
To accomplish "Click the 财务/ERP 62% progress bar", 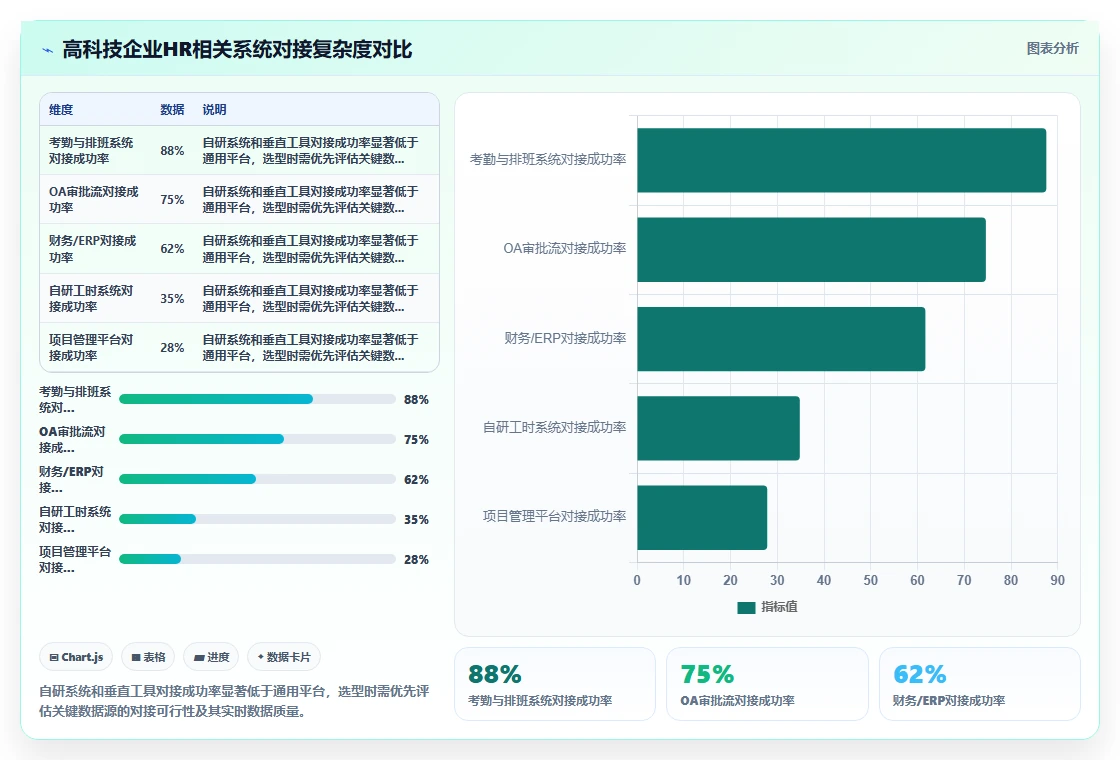I will tap(257, 479).
